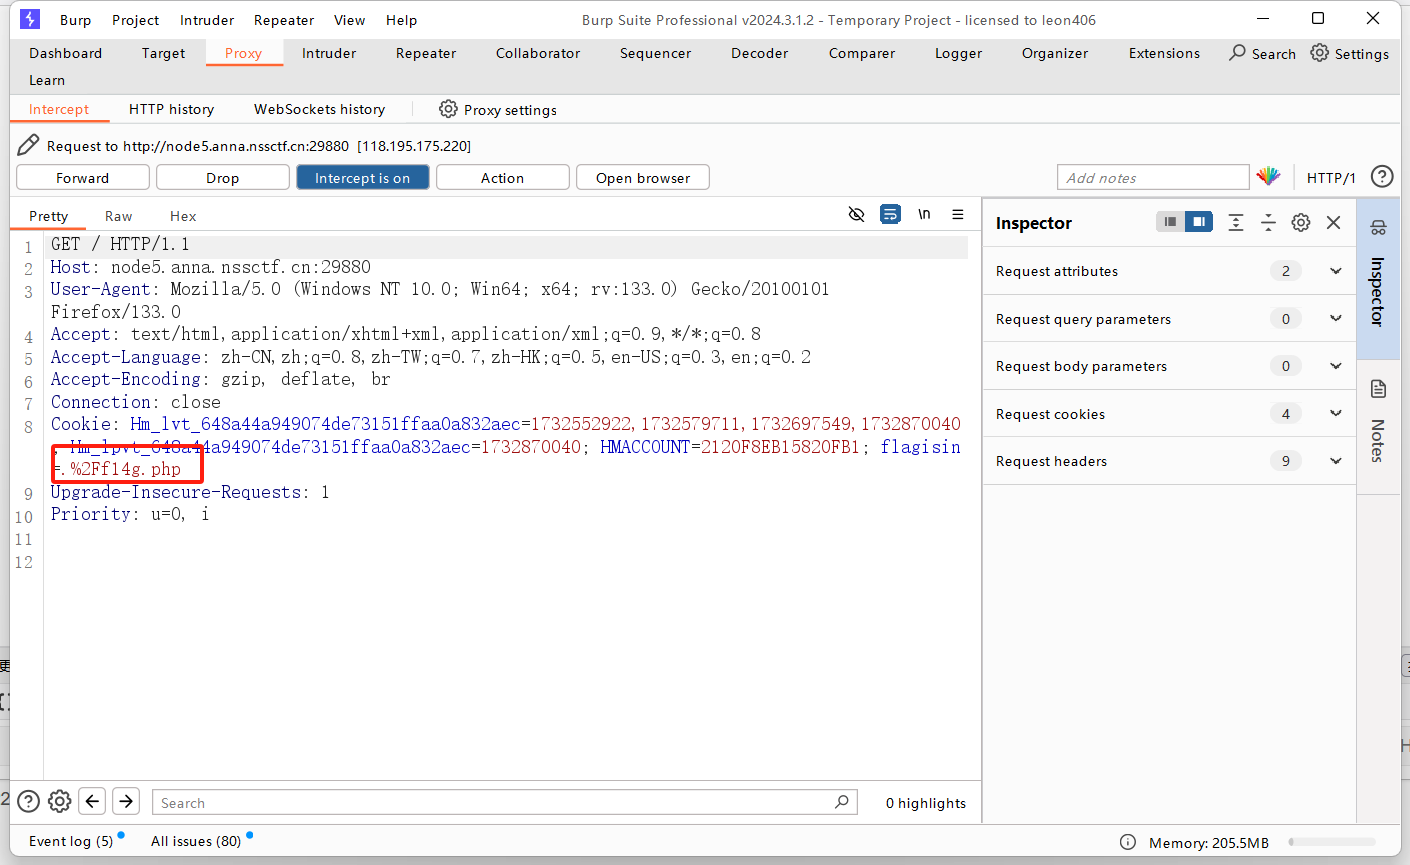Toggle hide non-printable eye-slash icon
The height and width of the screenshot is (865, 1410).
856,214
